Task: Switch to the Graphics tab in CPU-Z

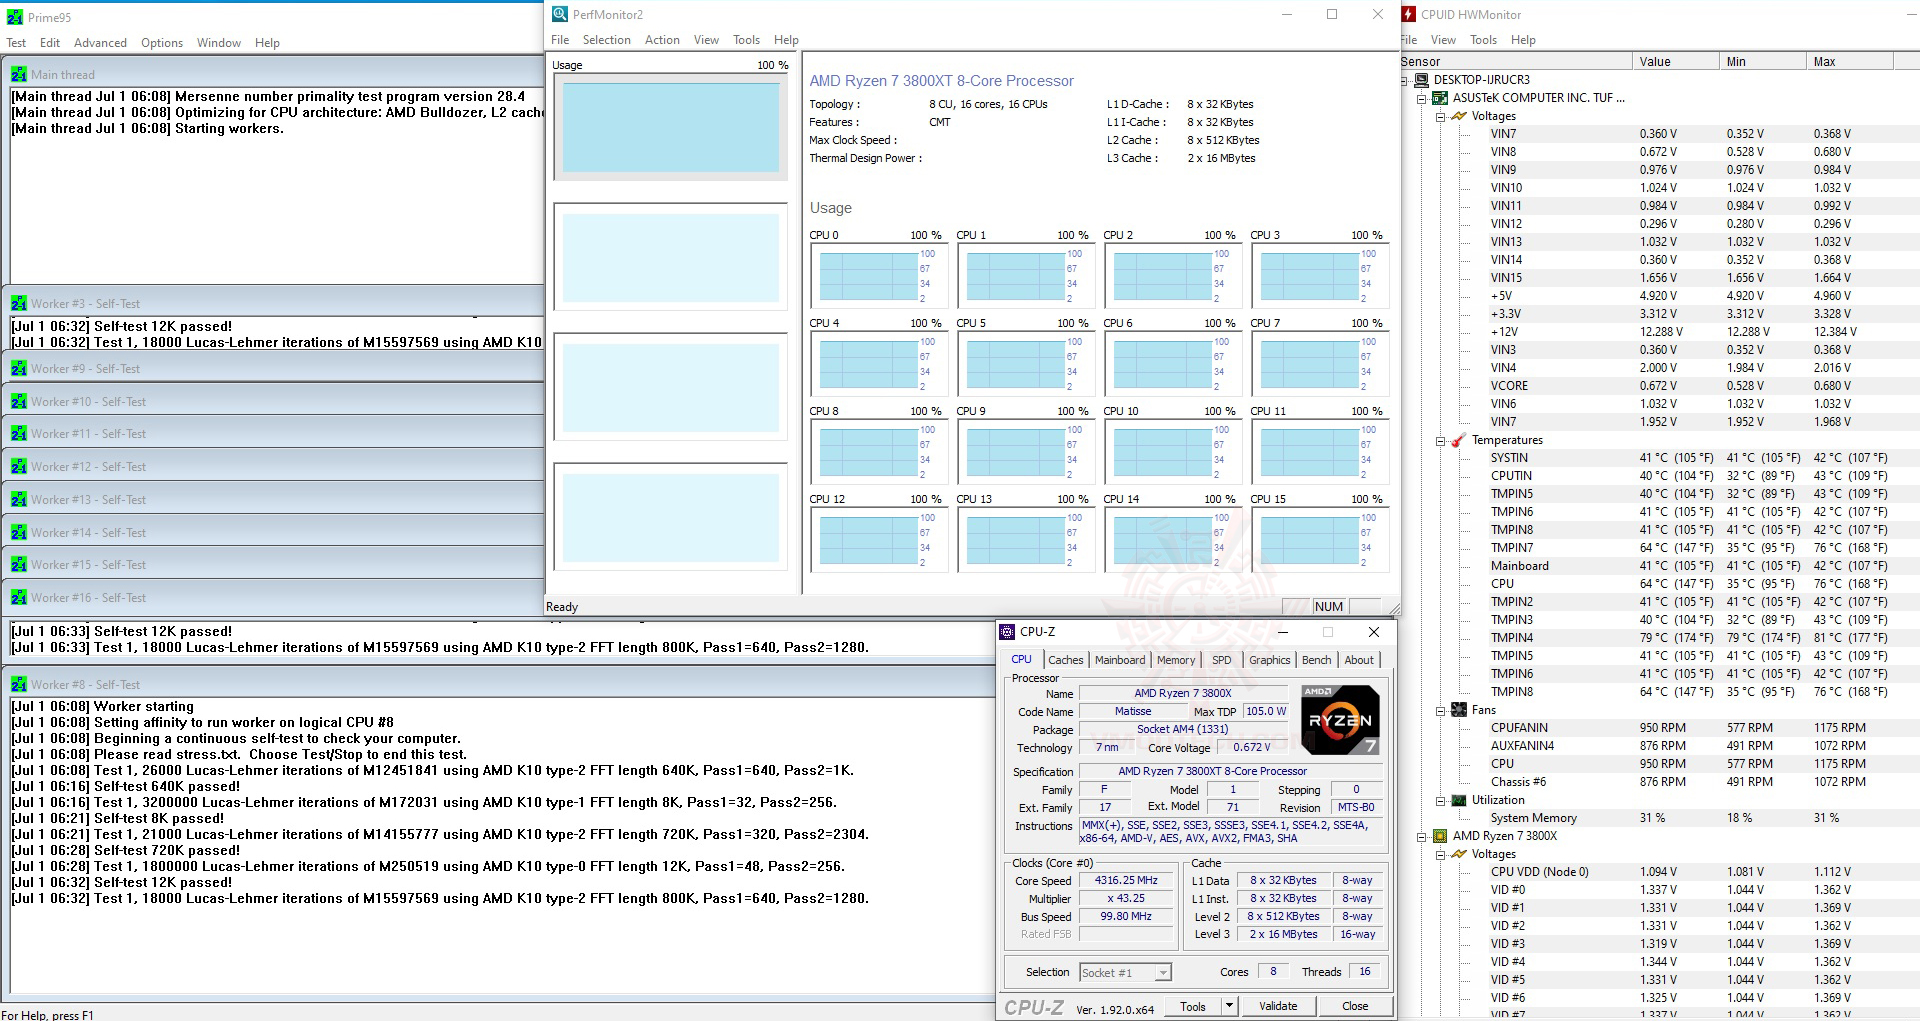Action: pos(1270,660)
